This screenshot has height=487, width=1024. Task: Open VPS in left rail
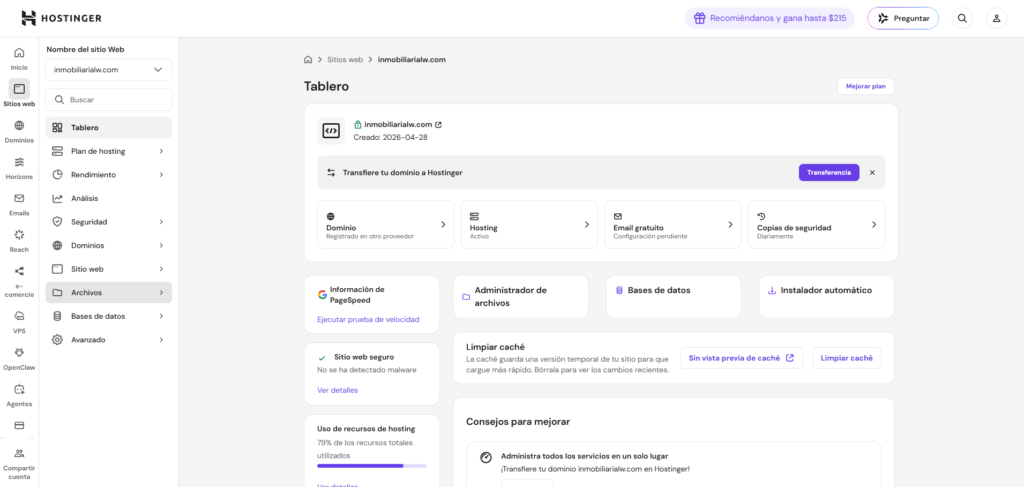(x=19, y=321)
